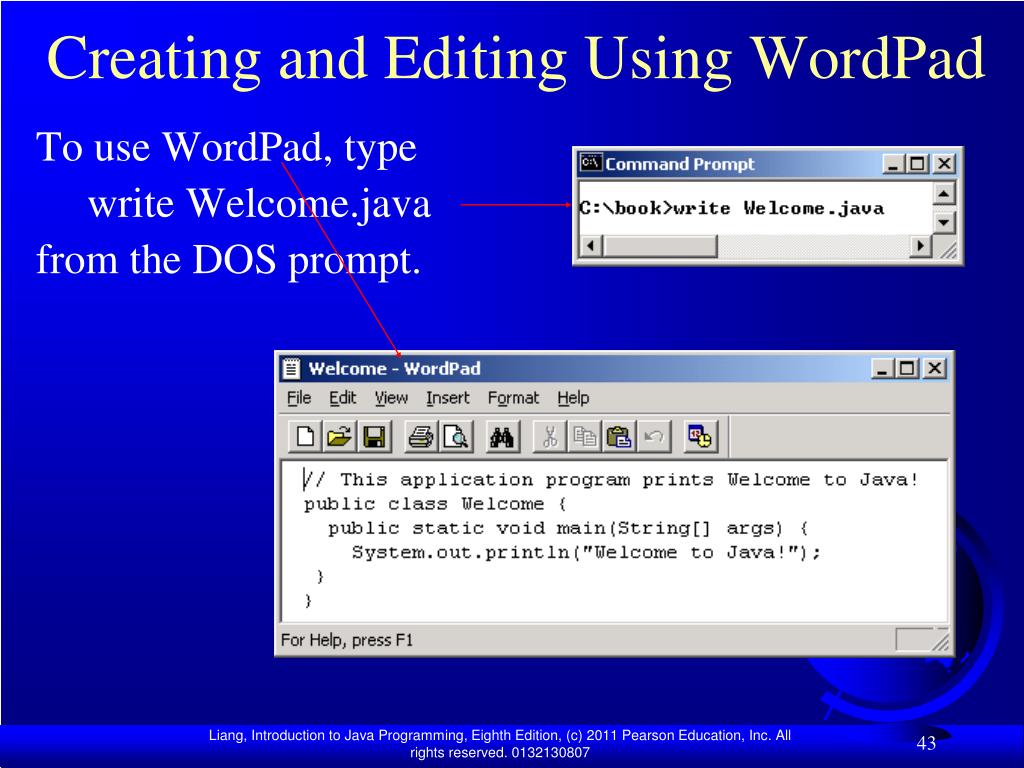Close the Command Prompt window
The width and height of the screenshot is (1024, 768).
pyautogui.click(x=944, y=163)
